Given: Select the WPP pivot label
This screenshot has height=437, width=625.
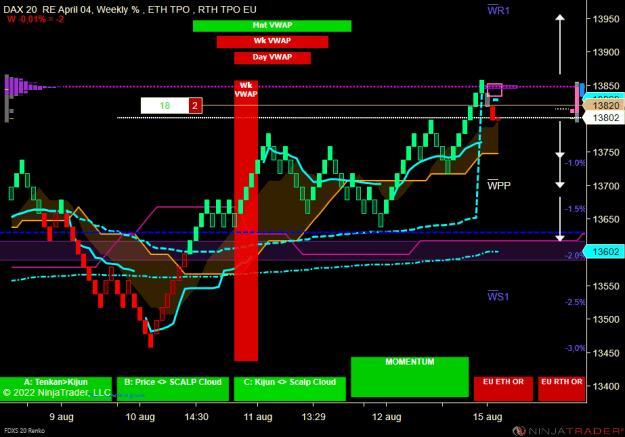Looking at the screenshot, I should tap(499, 185).
